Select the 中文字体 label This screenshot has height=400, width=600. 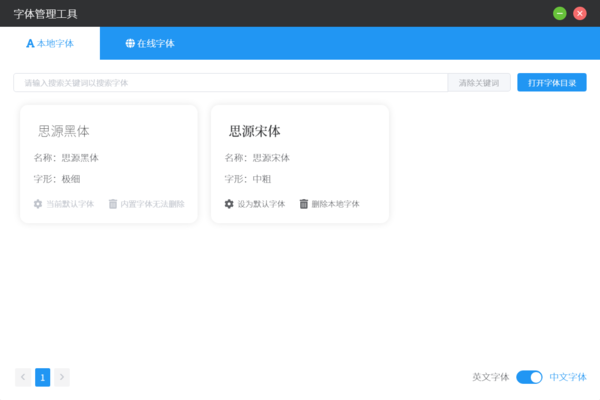568,377
